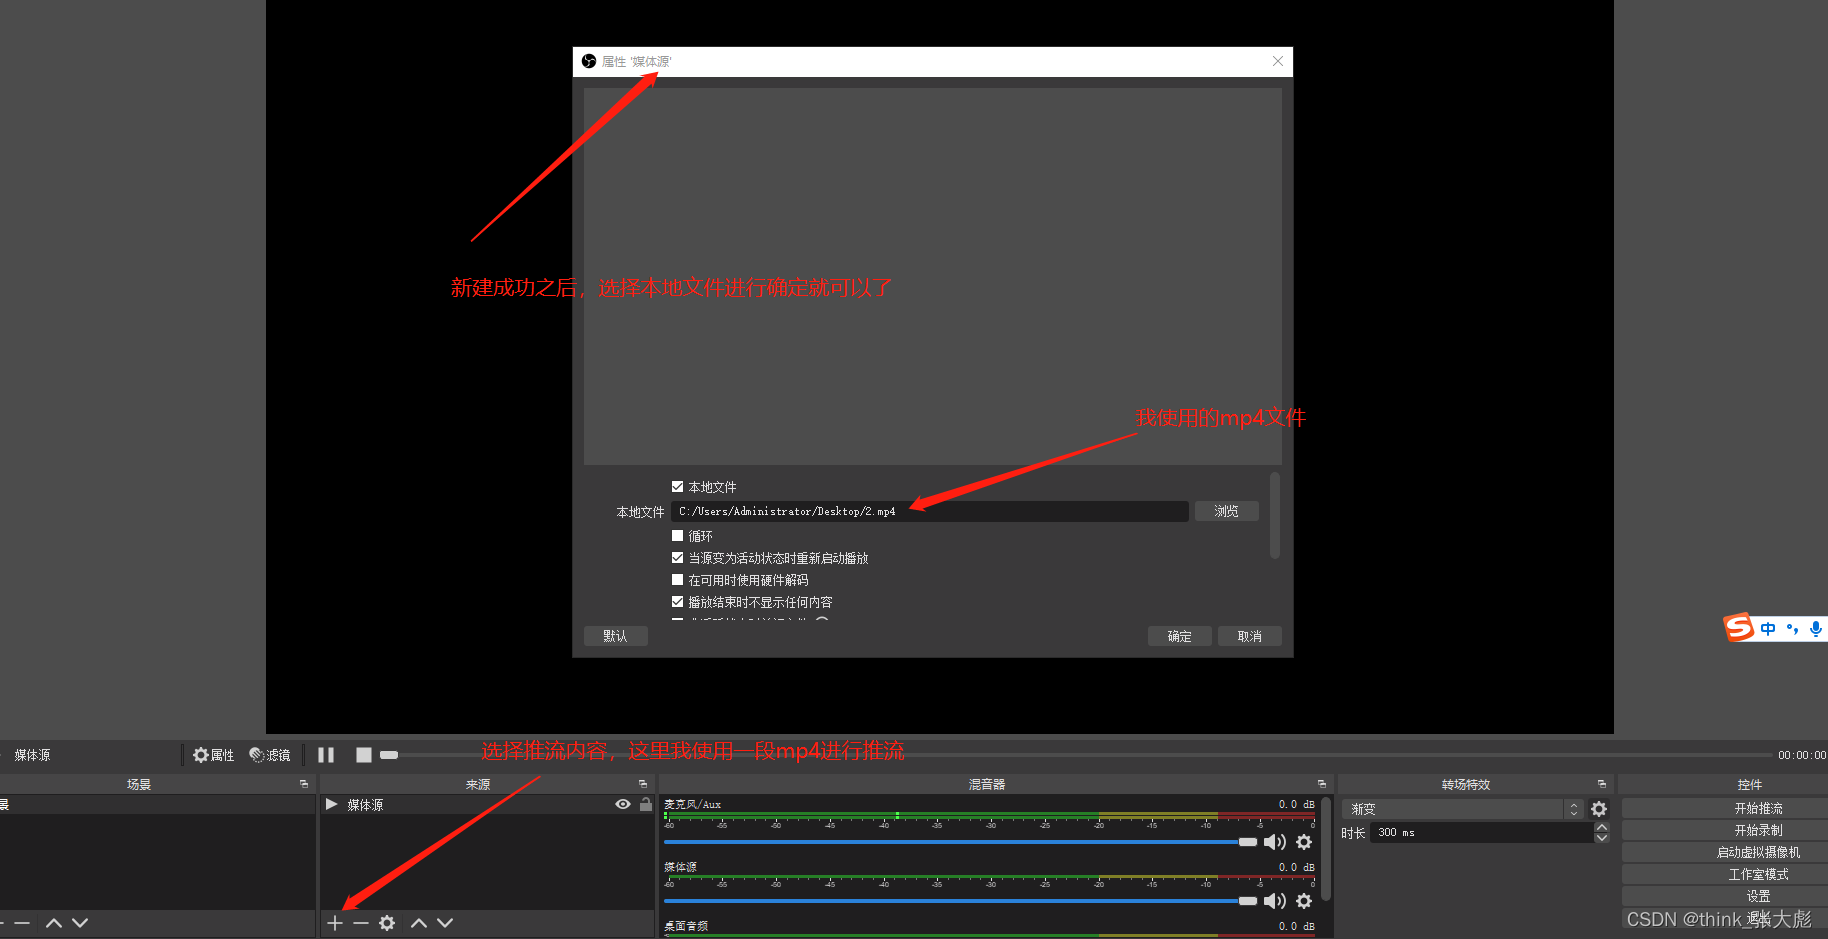Enable the 循环 loop checkbox
Viewport: 1828px width, 939px height.
(x=677, y=536)
